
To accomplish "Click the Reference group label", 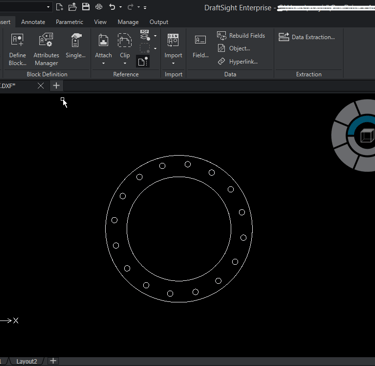I will pyautogui.click(x=126, y=74).
